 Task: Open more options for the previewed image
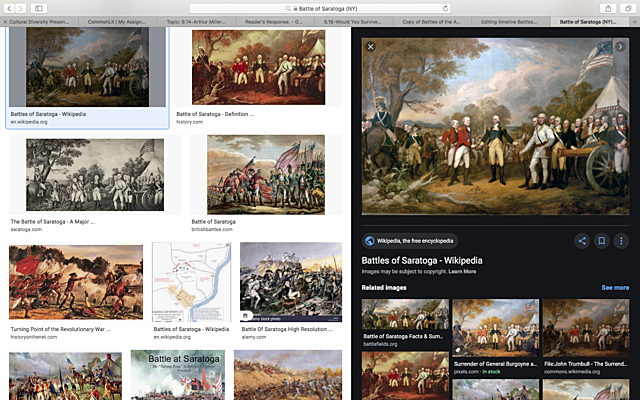click(621, 241)
